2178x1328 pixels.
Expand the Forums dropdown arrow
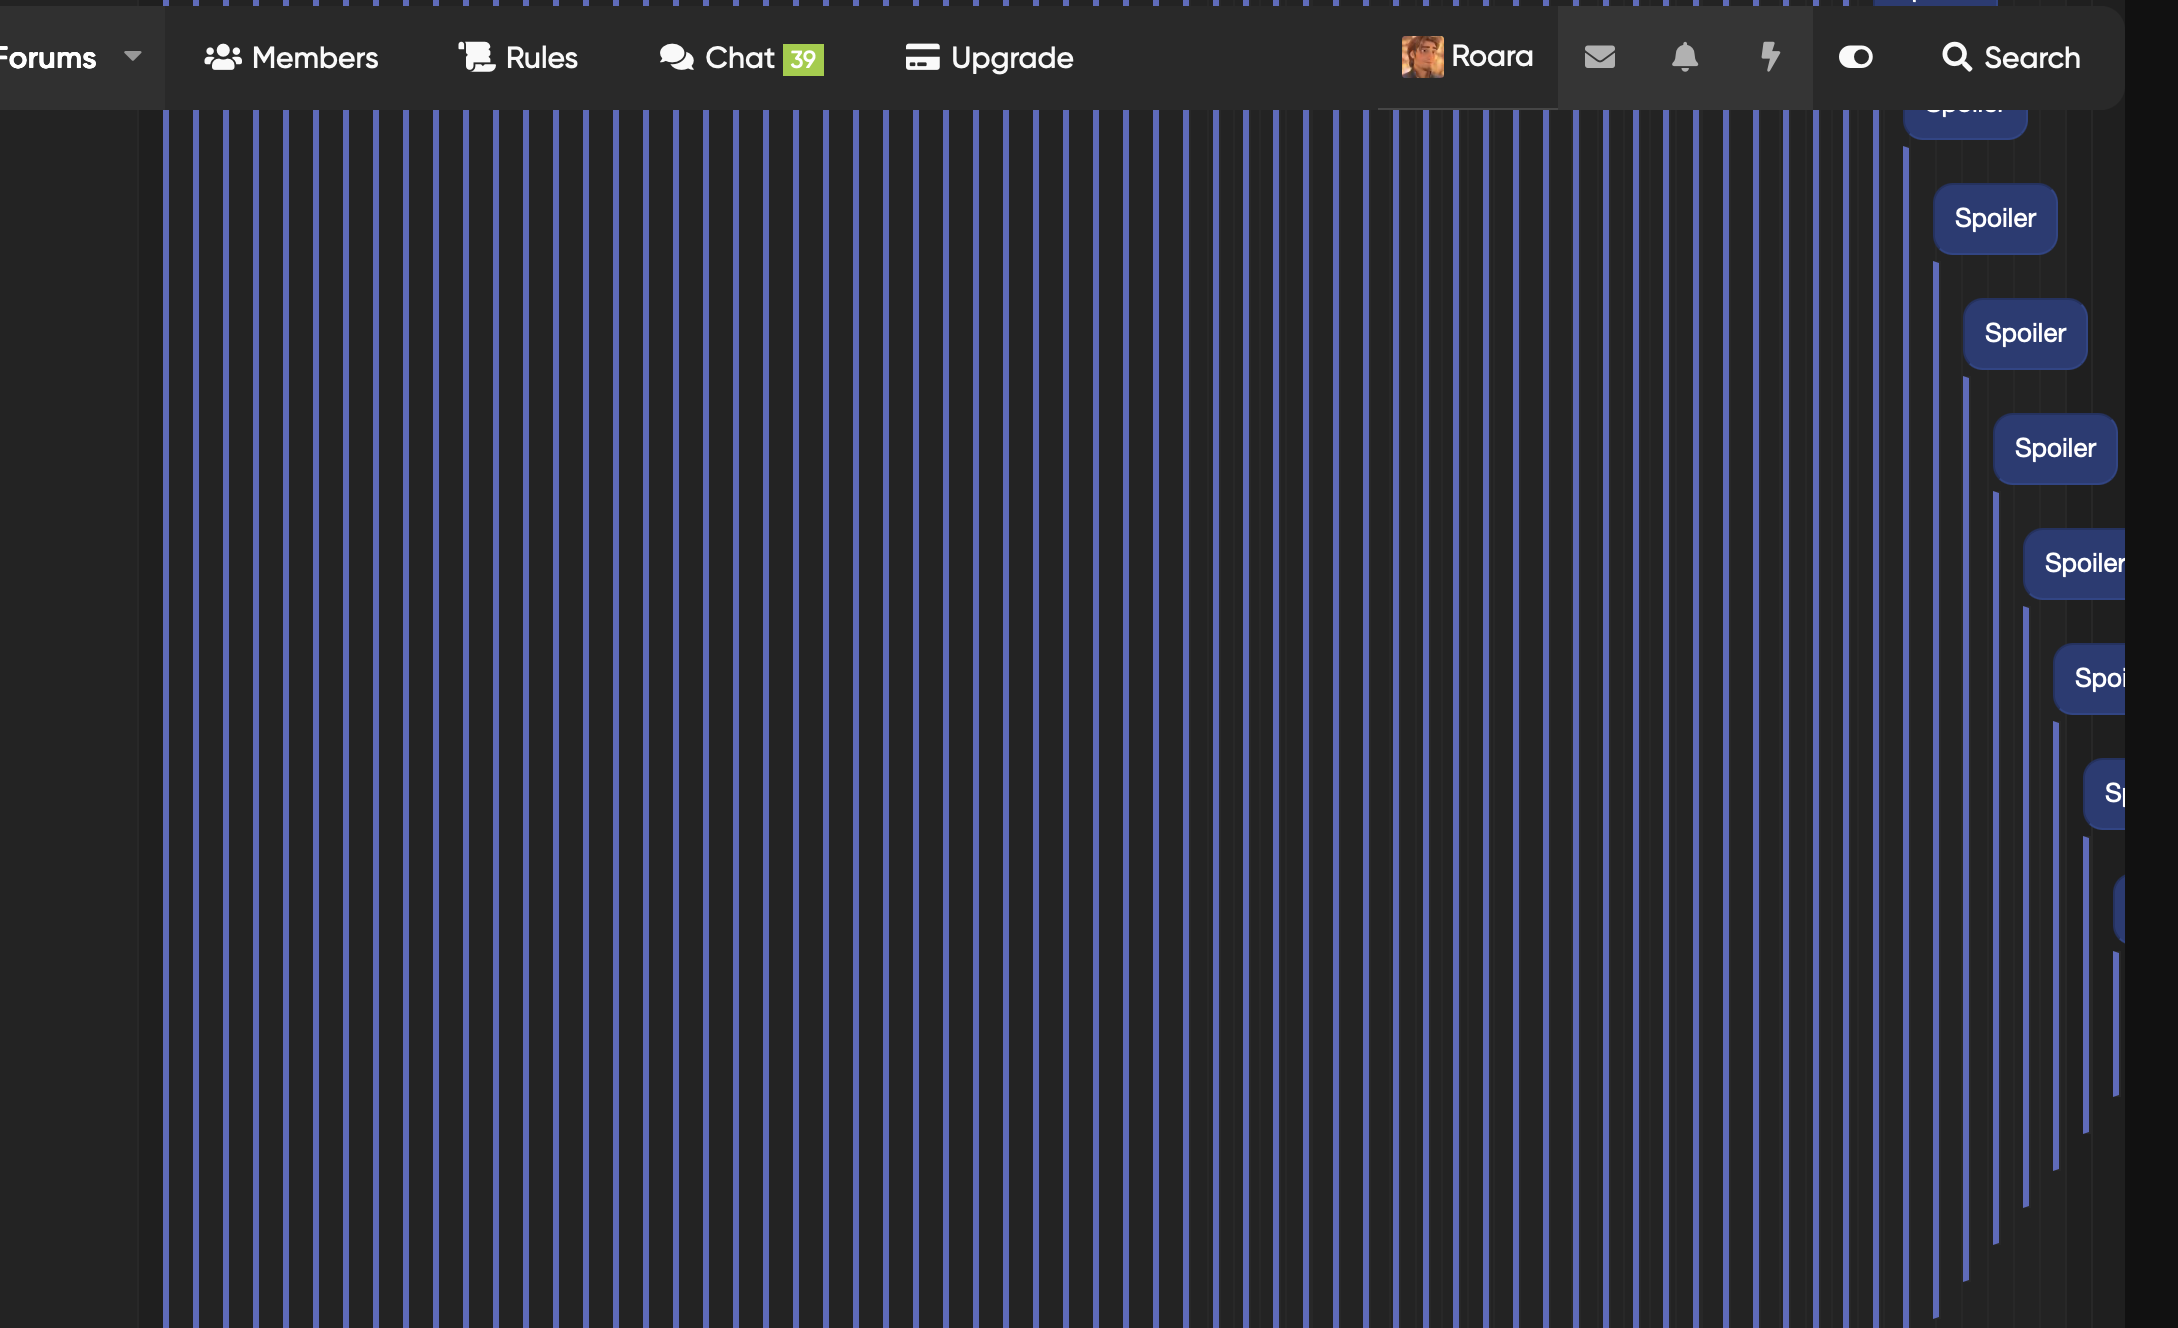click(133, 56)
